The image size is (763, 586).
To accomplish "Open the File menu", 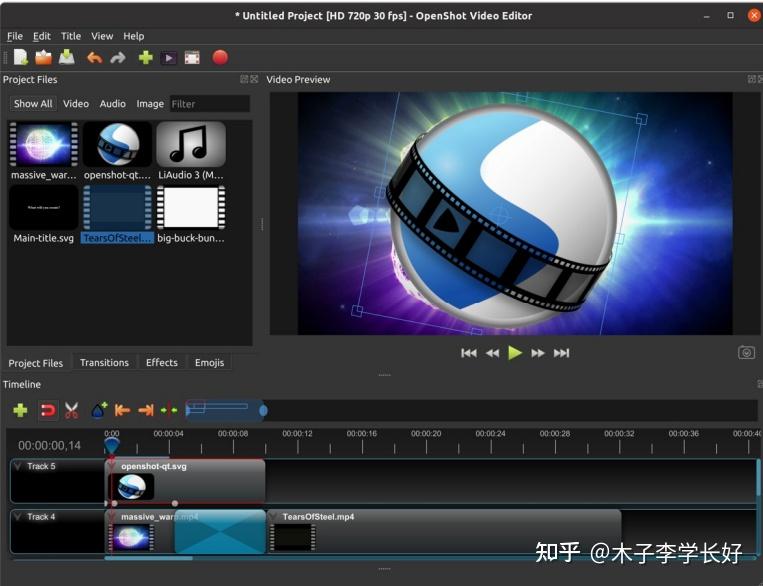I will 15,36.
